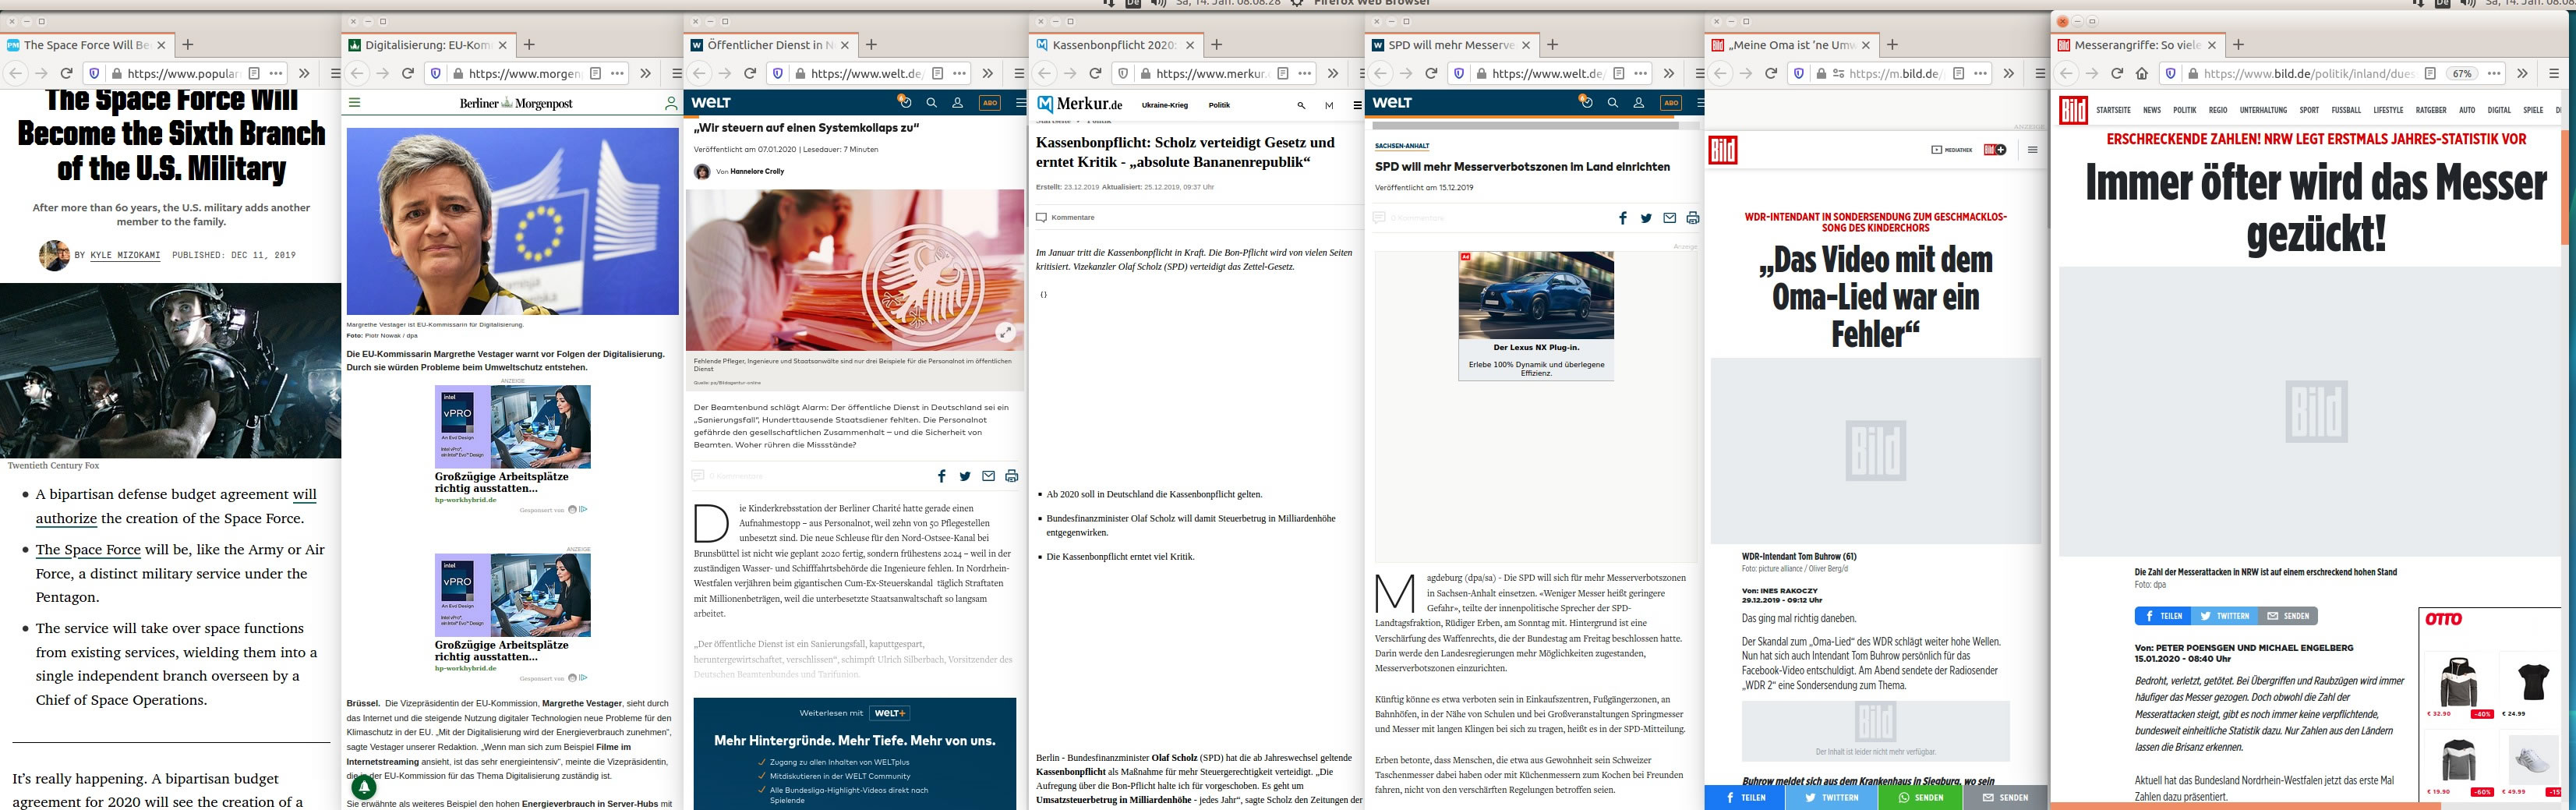Share Öffentlicher Dienst article on Facebook
Viewport: 2576px width, 810px height.
point(941,476)
